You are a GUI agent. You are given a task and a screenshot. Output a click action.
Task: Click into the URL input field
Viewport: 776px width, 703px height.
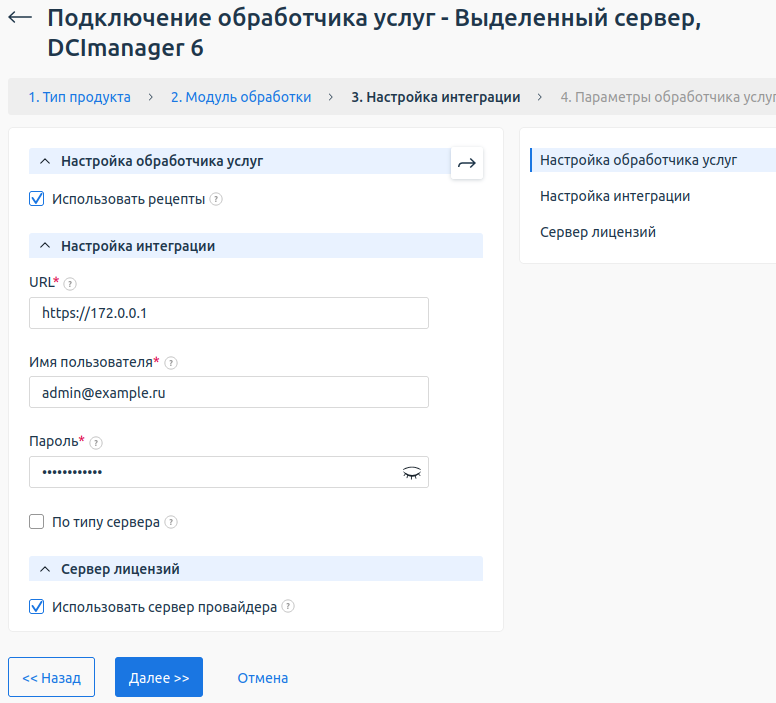coord(229,313)
